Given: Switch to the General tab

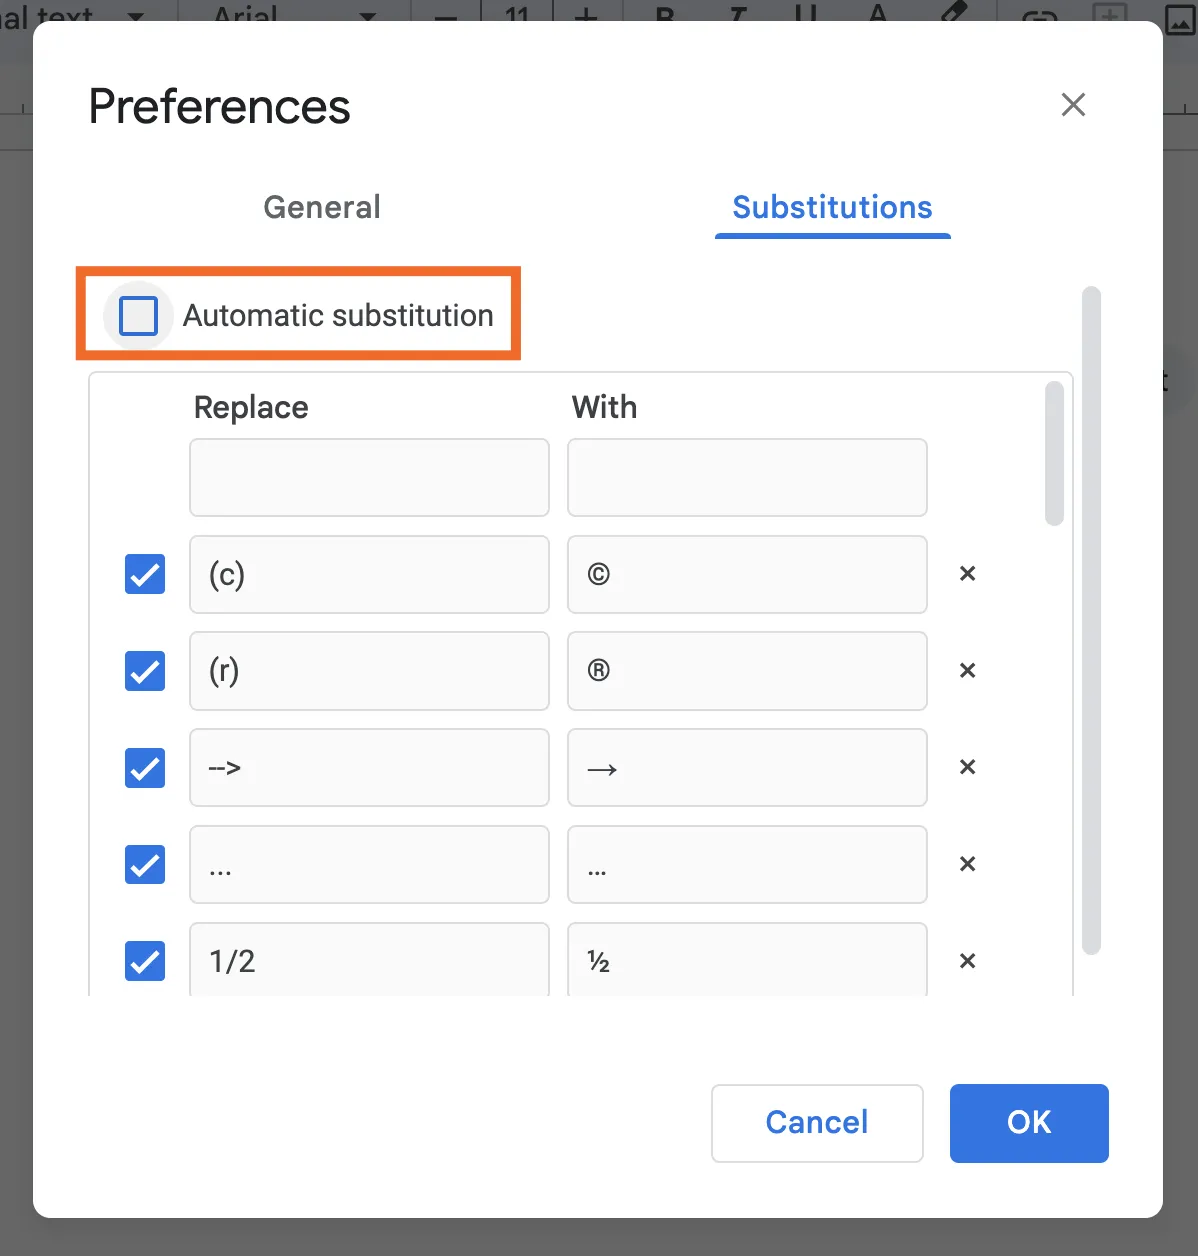Looking at the screenshot, I should click(321, 207).
